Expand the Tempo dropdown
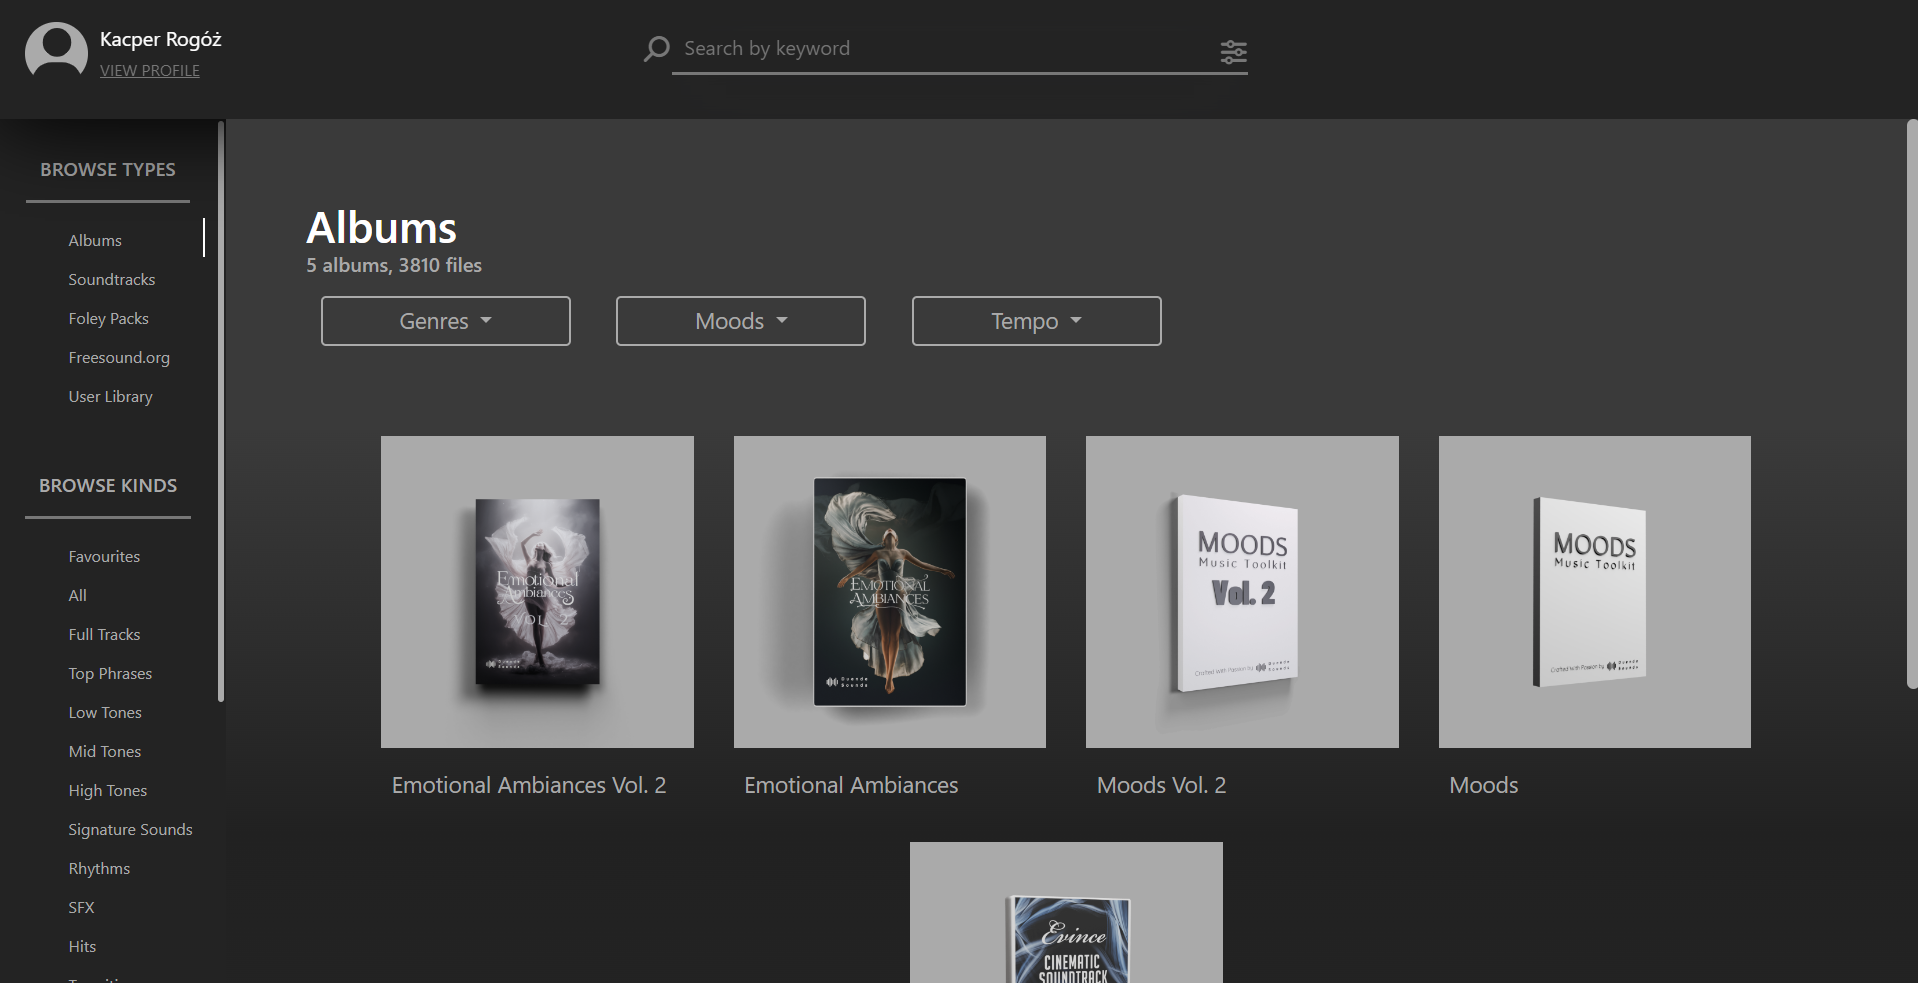 pos(1037,321)
